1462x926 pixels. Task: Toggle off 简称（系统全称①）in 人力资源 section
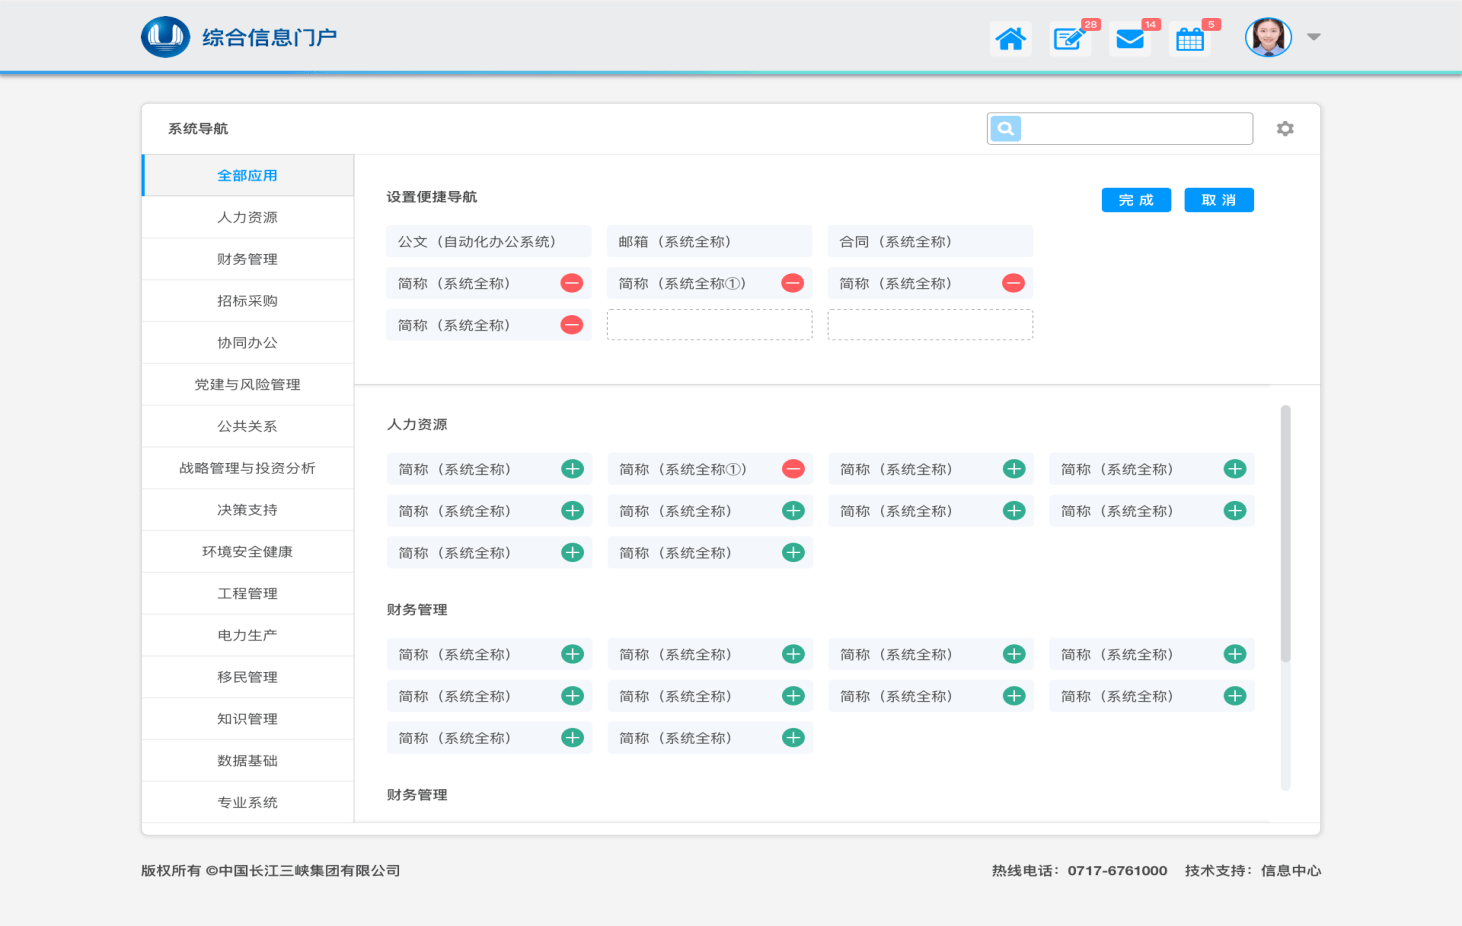[x=793, y=470]
